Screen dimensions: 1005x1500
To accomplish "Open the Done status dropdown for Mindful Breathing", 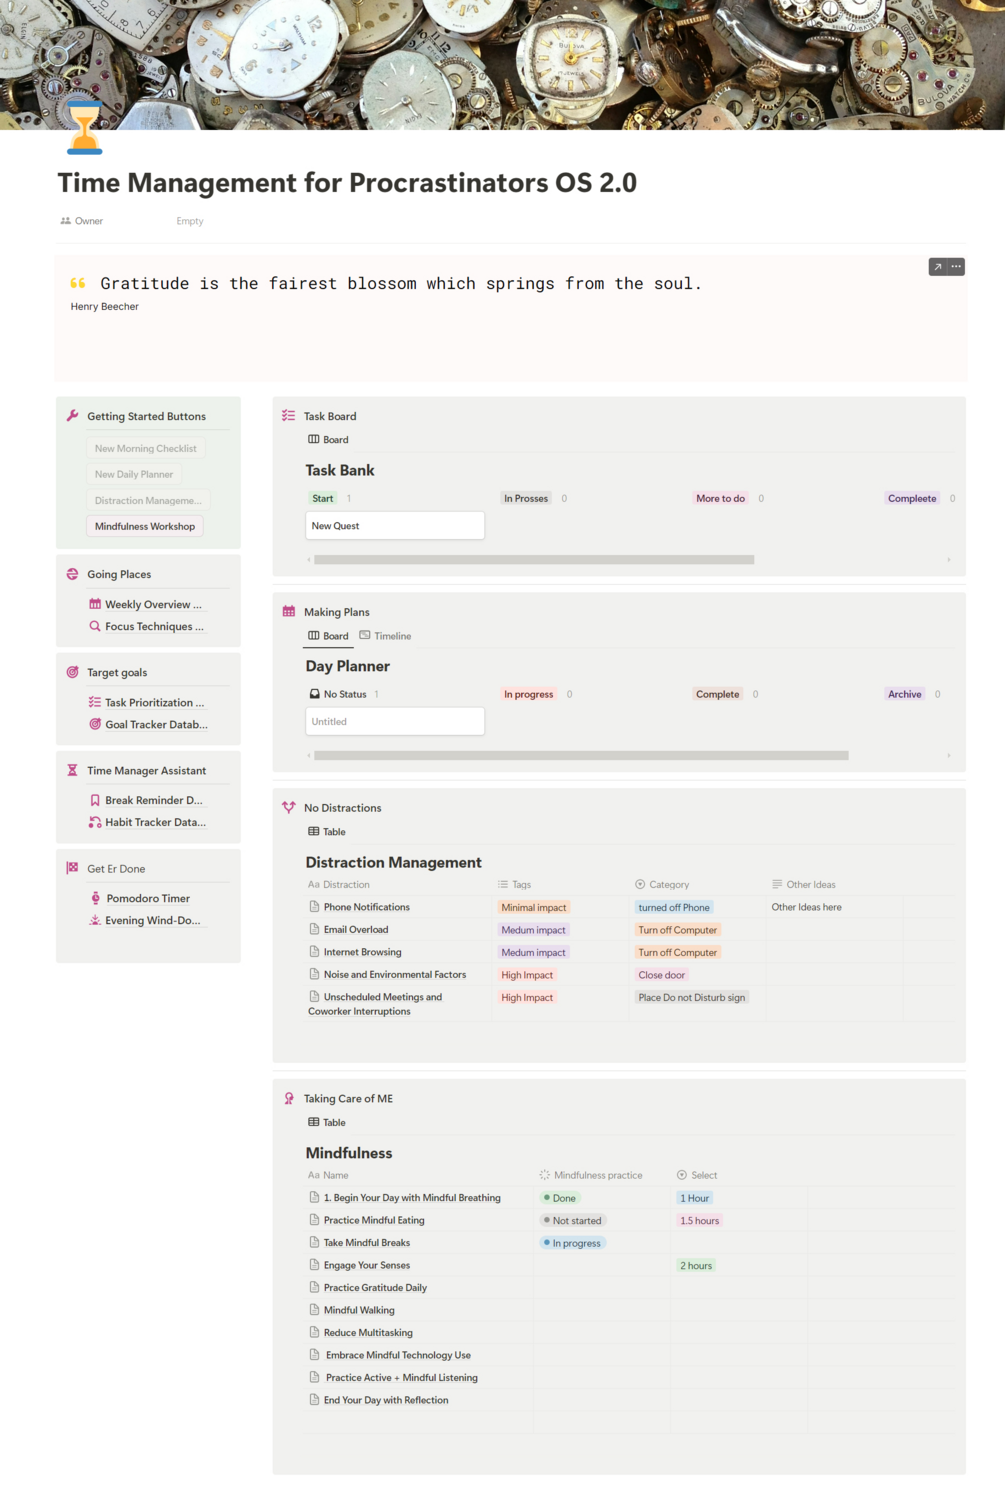I will tap(560, 1198).
